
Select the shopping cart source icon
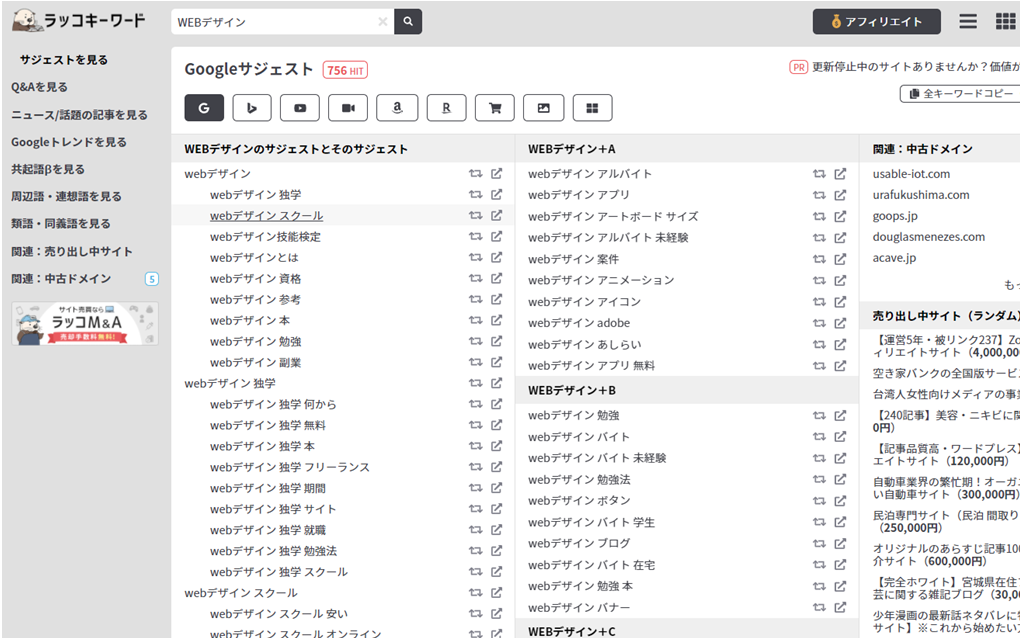[495, 108]
